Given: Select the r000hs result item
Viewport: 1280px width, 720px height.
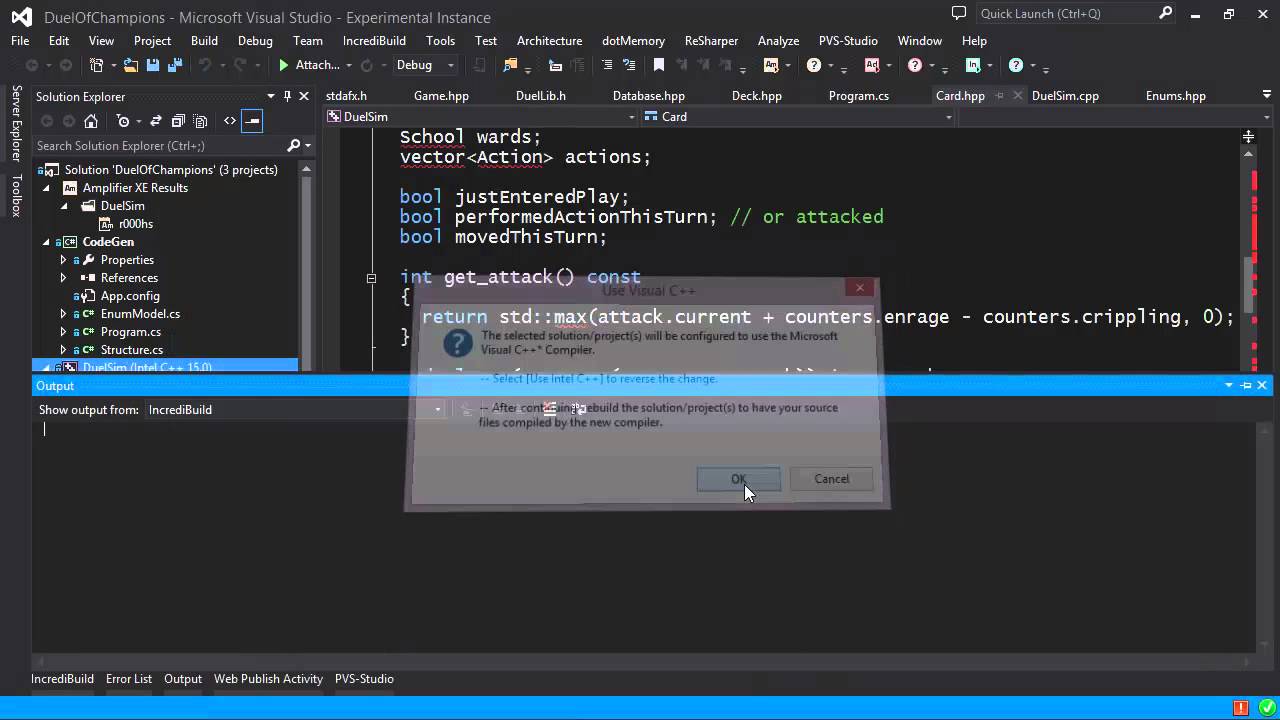Looking at the screenshot, I should click(x=135, y=224).
